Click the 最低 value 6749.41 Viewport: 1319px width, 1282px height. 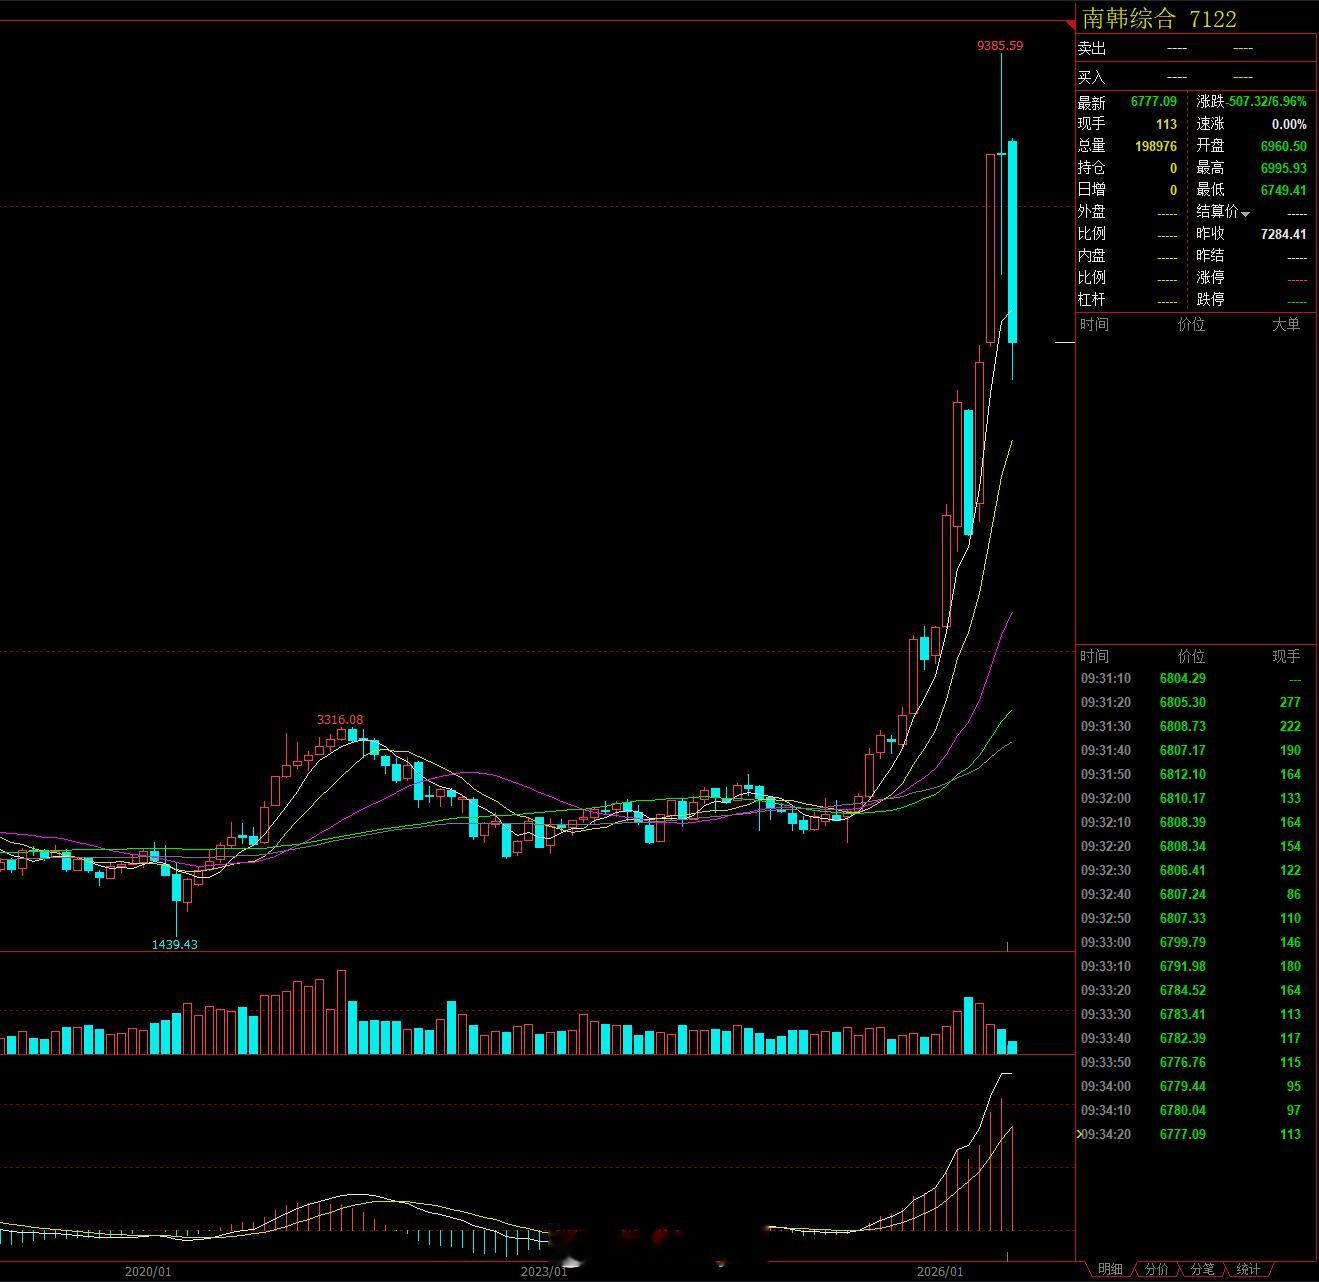click(1283, 190)
